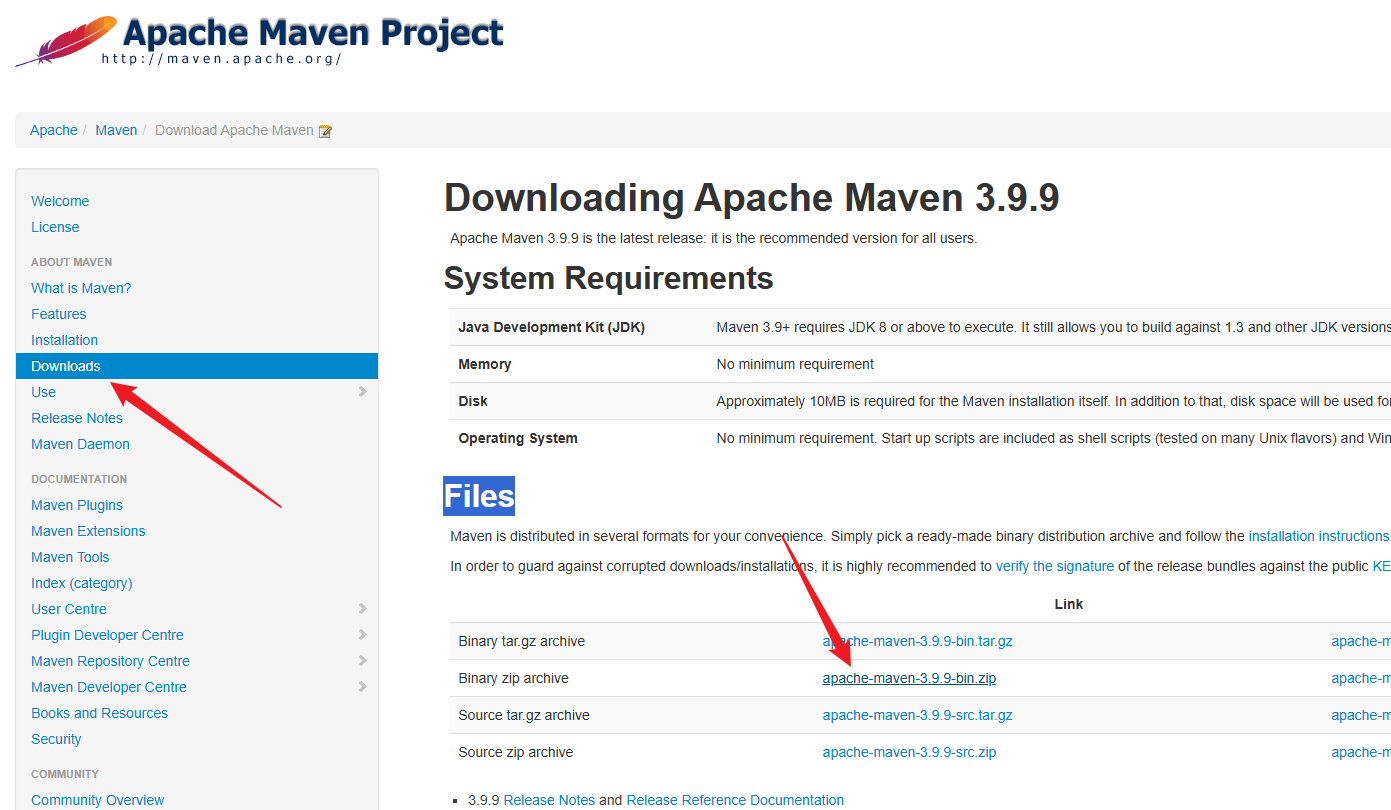Viewport: 1391px width, 810px height.
Task: Click the Apache Maven Project feather logo
Action: tap(66, 40)
